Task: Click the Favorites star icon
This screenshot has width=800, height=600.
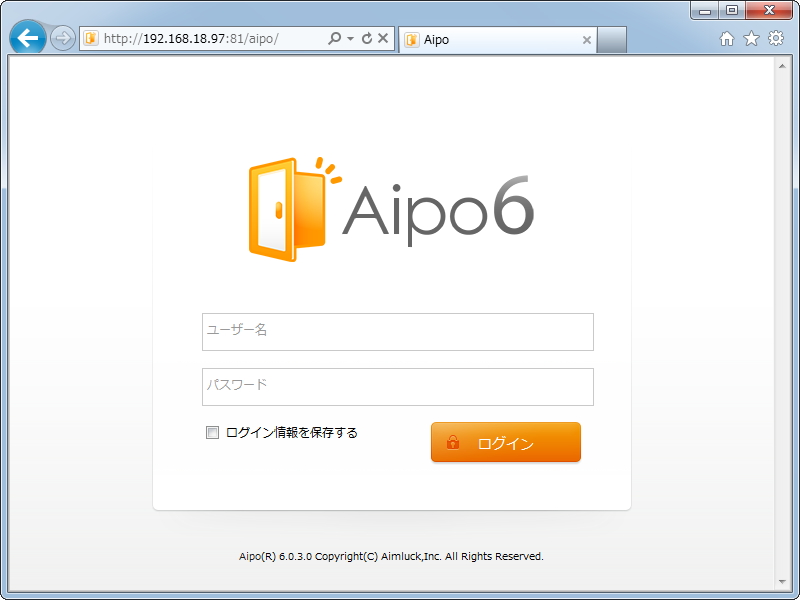Action: point(753,39)
